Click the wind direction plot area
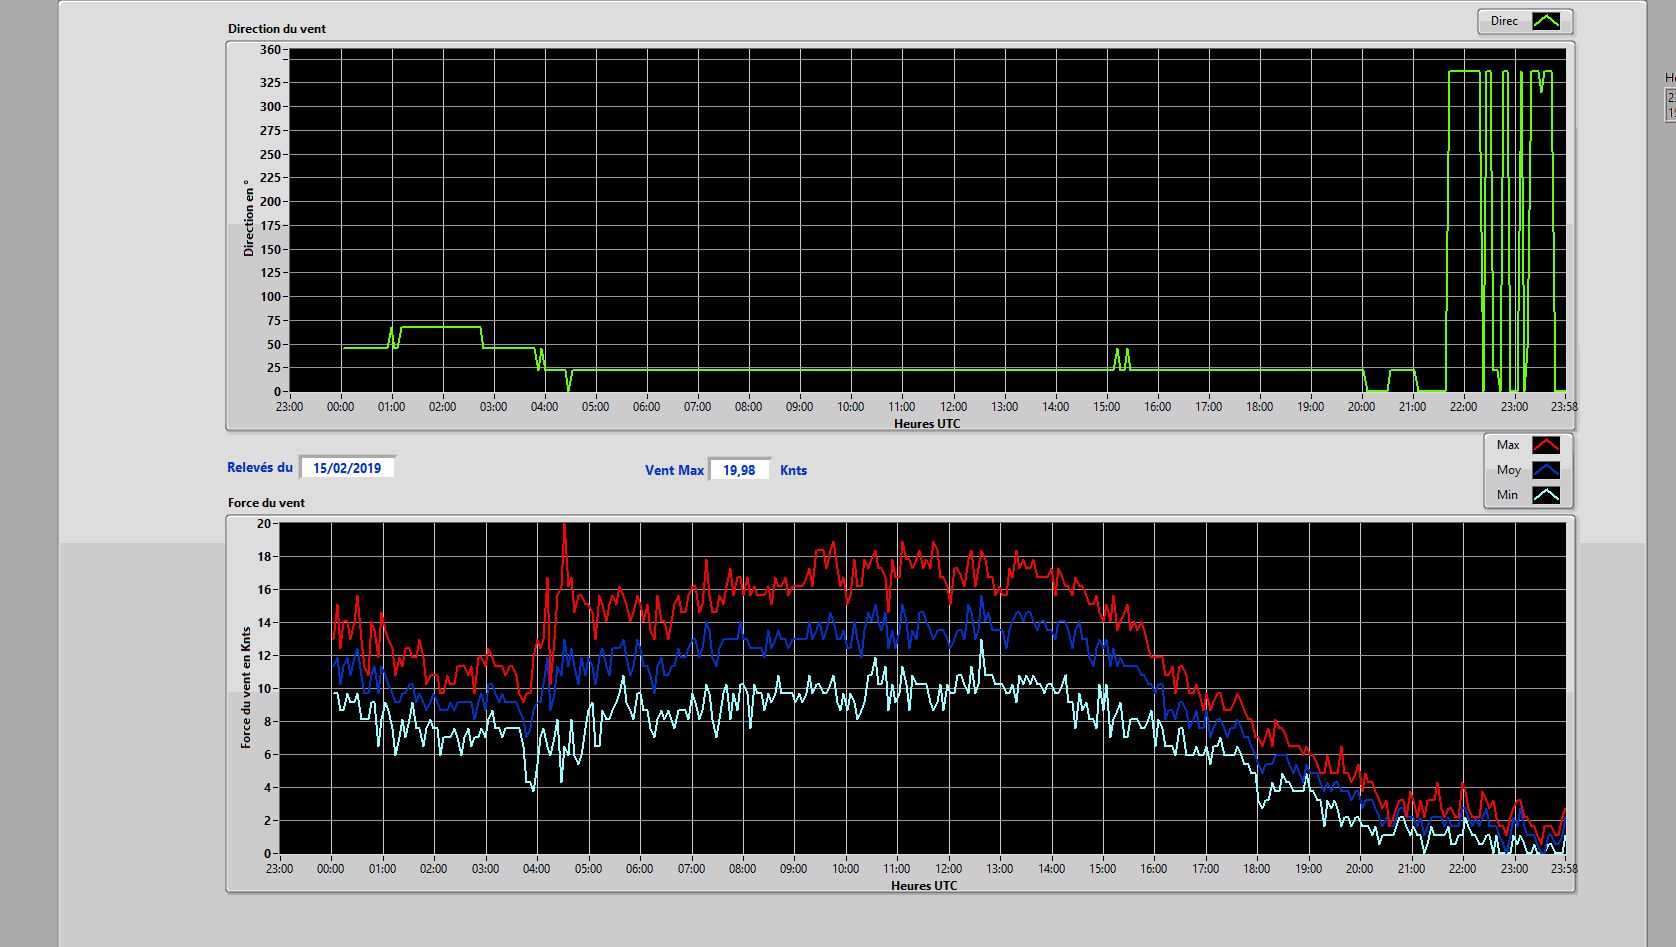 (928, 220)
